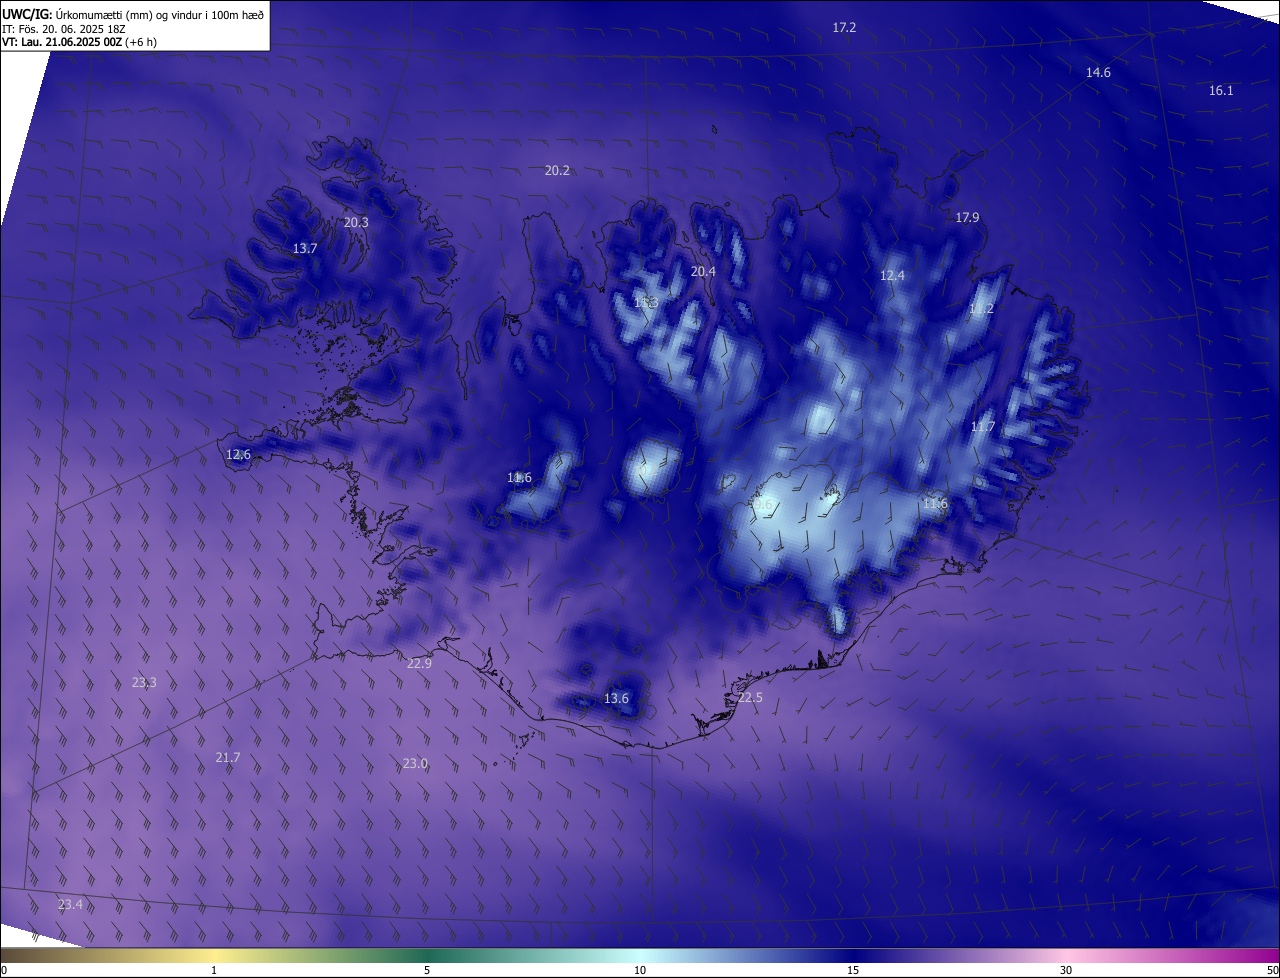Viewport: 1280px width, 978px height.
Task: Click the 22.9 value label
Action: (x=419, y=663)
